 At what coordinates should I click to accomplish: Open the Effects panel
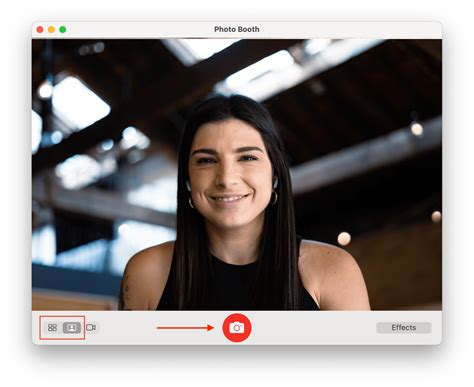click(x=404, y=328)
